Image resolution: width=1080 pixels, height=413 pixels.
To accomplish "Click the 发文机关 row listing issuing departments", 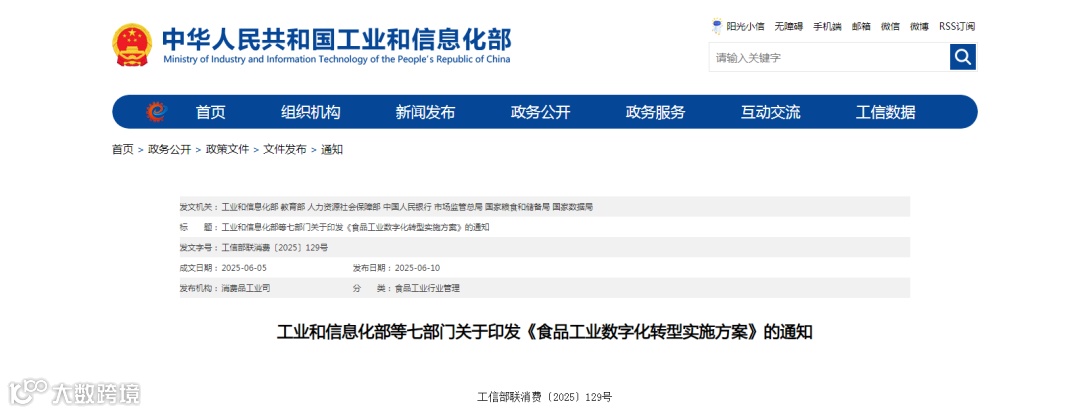I will [545, 206].
